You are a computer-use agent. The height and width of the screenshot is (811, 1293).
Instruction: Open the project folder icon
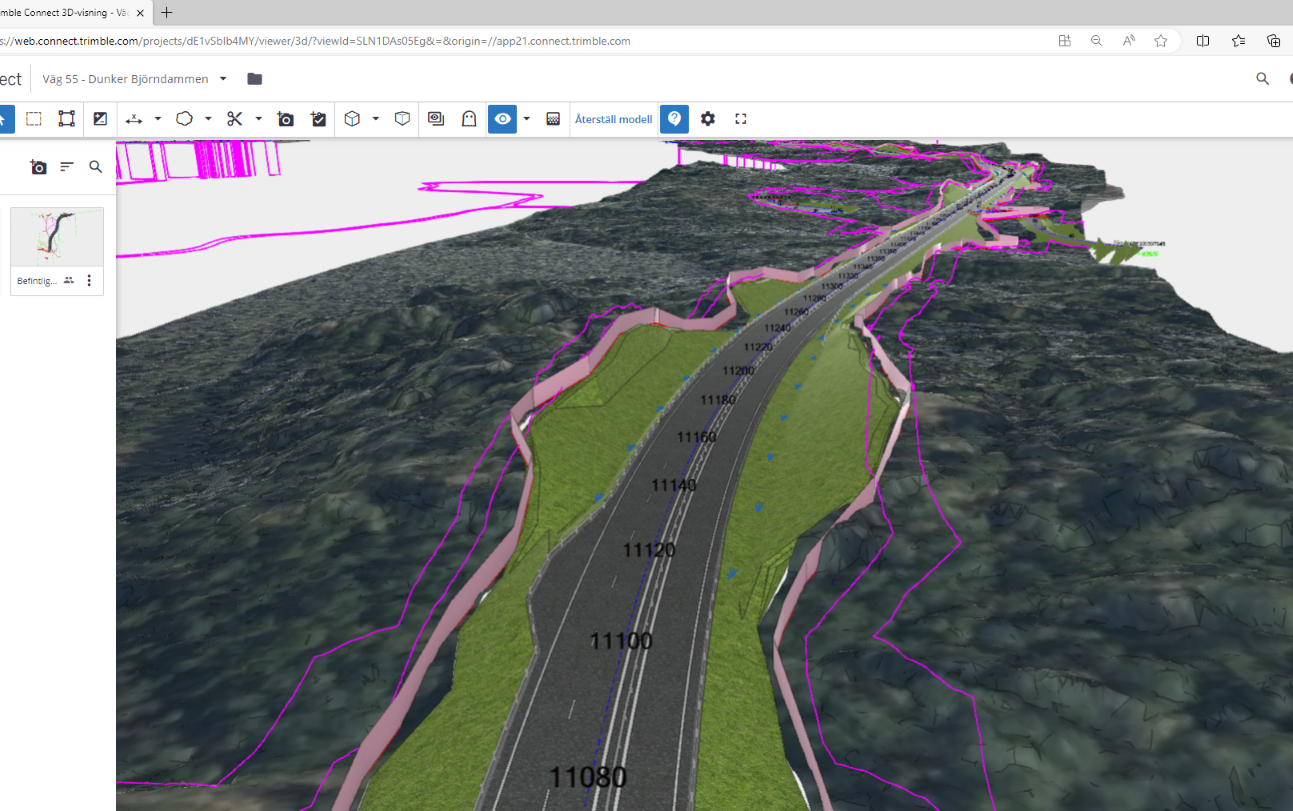[x=254, y=78]
